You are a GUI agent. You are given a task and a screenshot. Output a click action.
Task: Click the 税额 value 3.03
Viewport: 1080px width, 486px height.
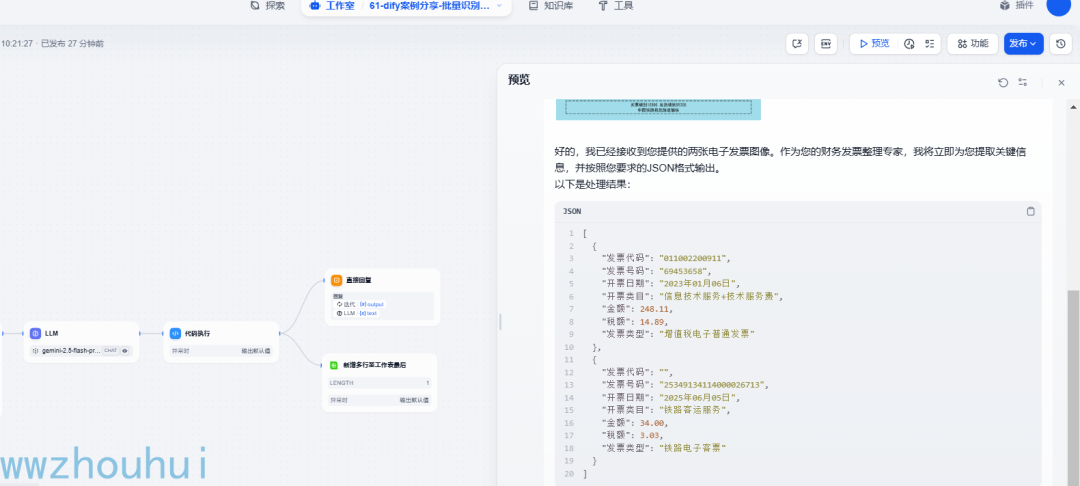click(x=650, y=436)
